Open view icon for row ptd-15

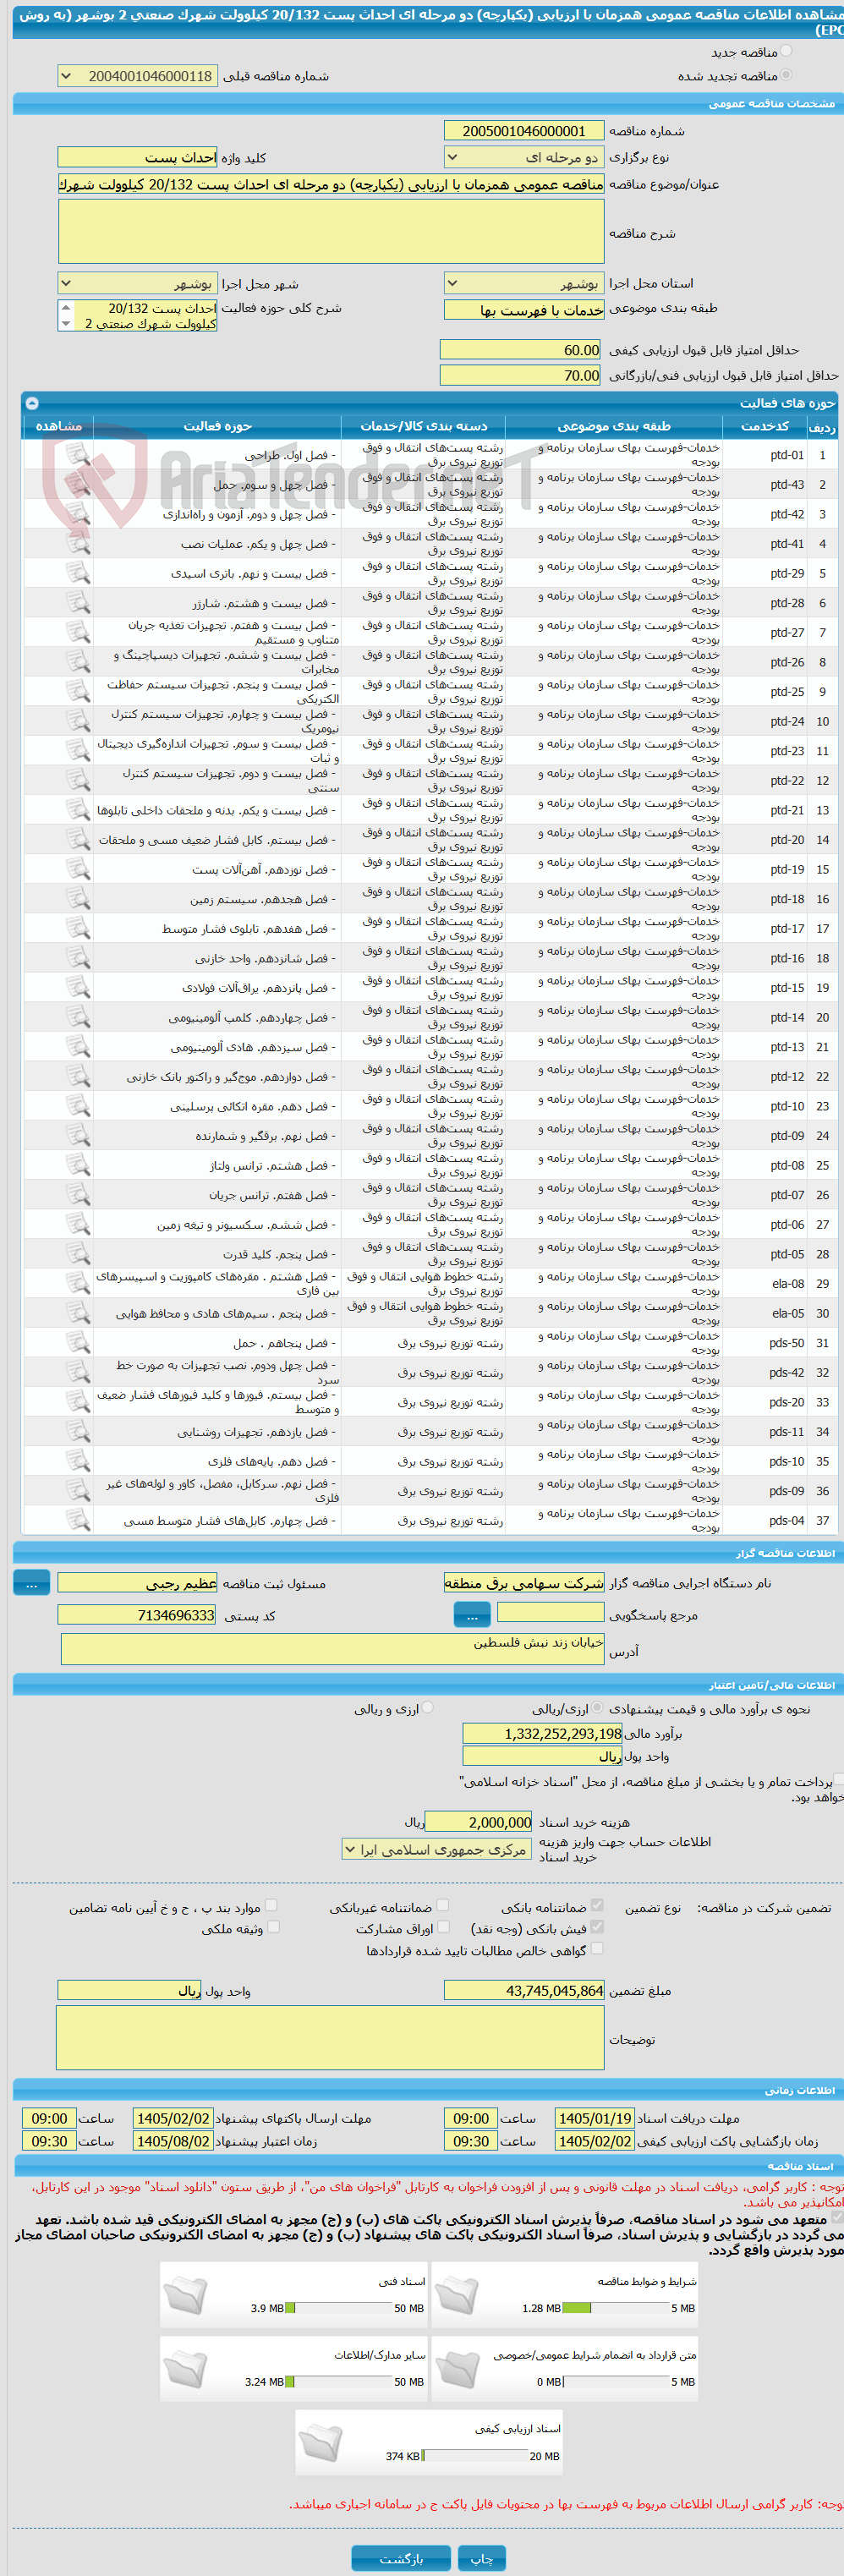click(77, 987)
